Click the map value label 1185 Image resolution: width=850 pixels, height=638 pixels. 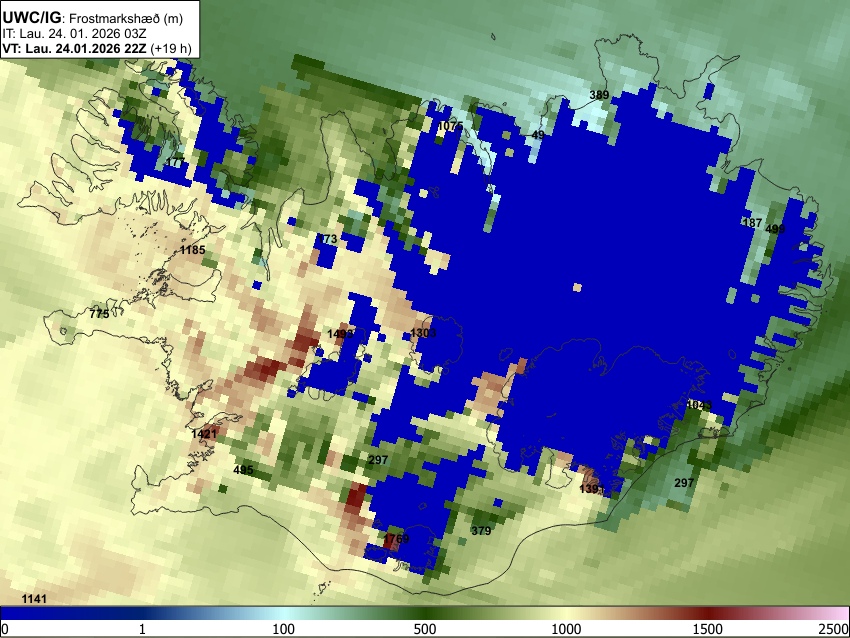pyautogui.click(x=192, y=250)
